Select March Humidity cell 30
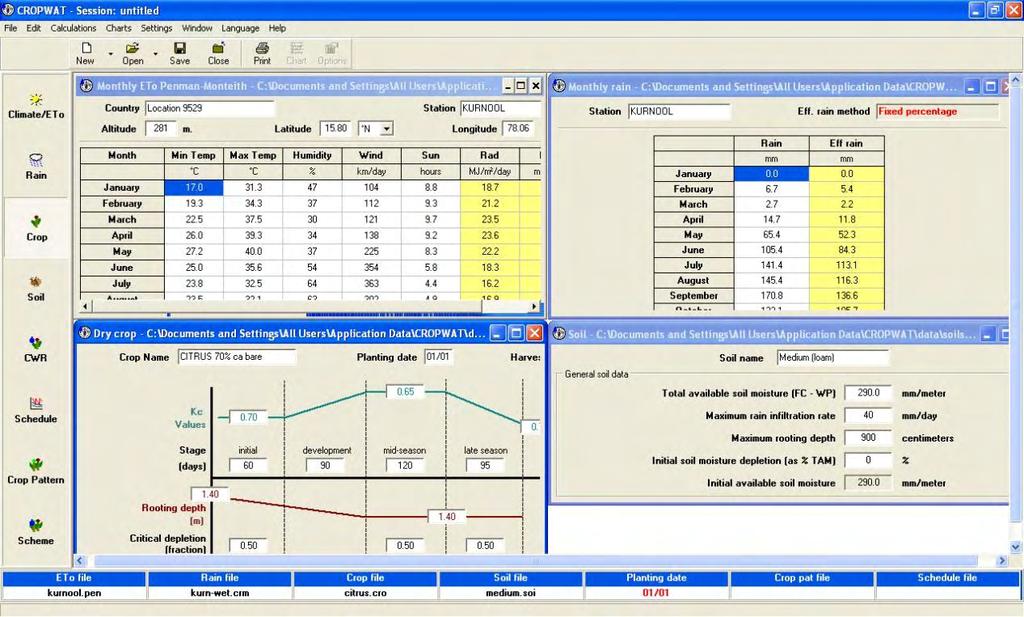Image resolution: width=1024 pixels, height=617 pixels. tap(312, 219)
